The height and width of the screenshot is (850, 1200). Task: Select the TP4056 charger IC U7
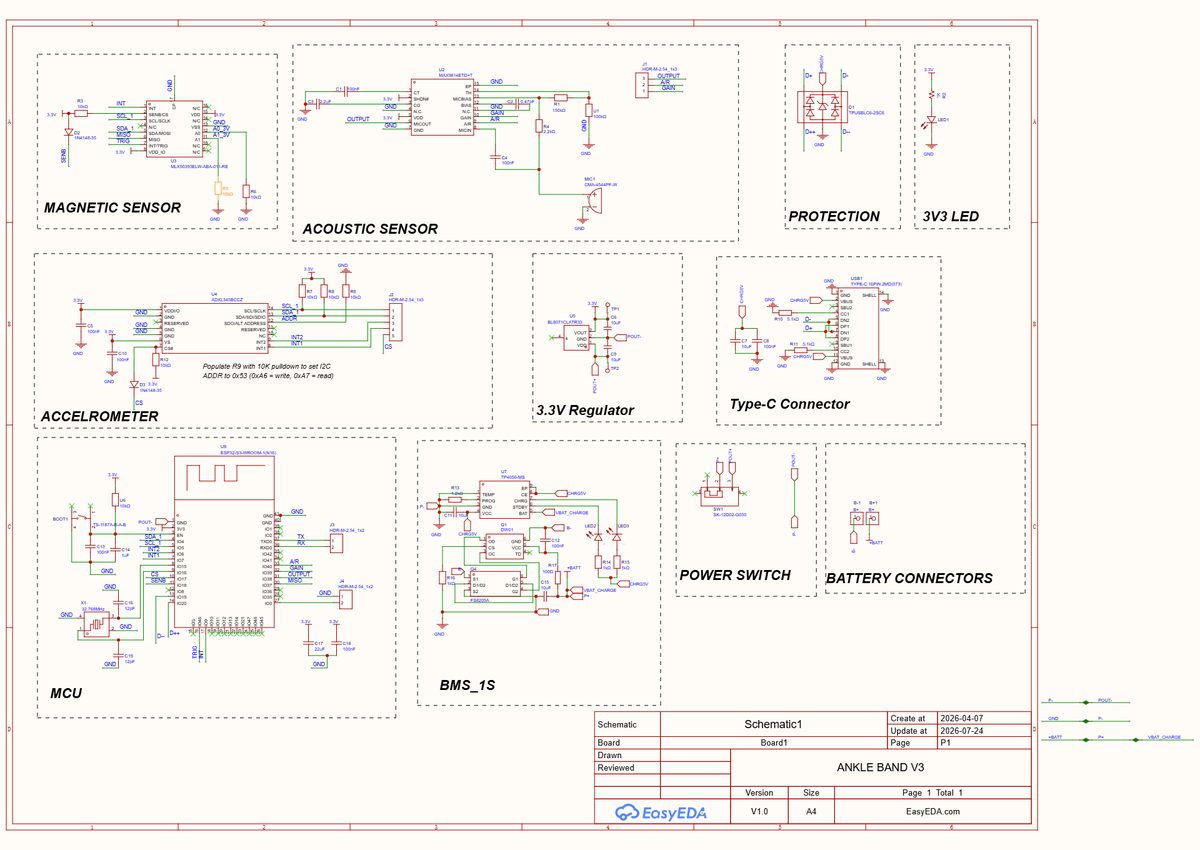[504, 499]
